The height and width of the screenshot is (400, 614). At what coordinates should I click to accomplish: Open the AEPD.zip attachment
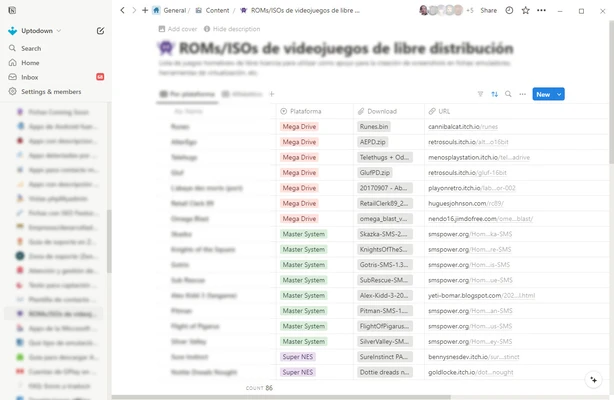[x=372, y=142]
